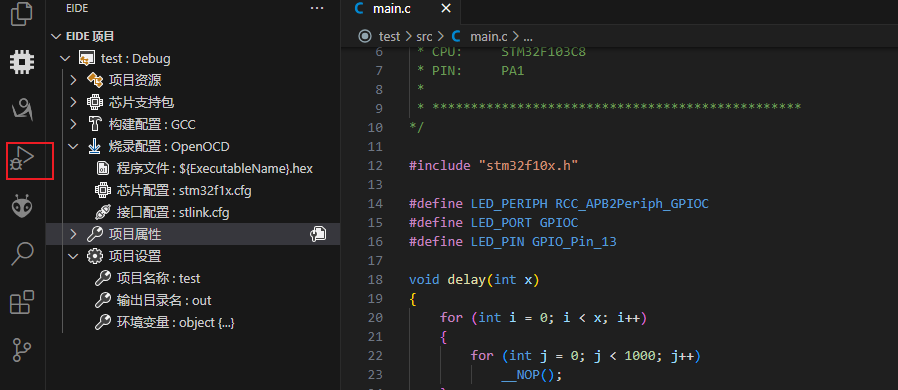Open the EIDE panel more actions ellipsis
The image size is (898, 390).
pyautogui.click(x=317, y=9)
